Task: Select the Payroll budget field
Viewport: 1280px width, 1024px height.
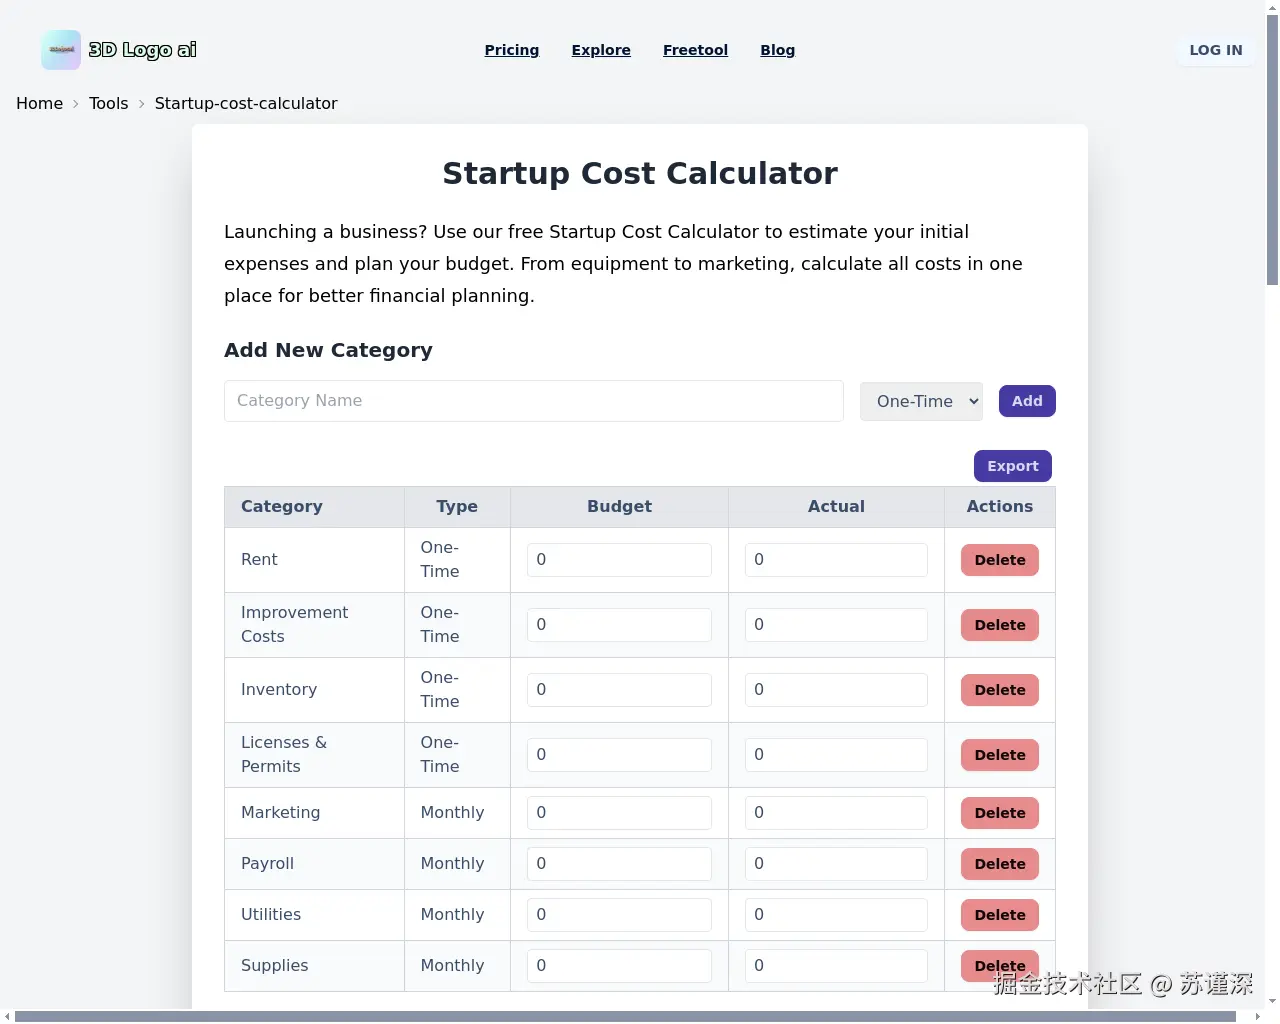Action: (619, 864)
